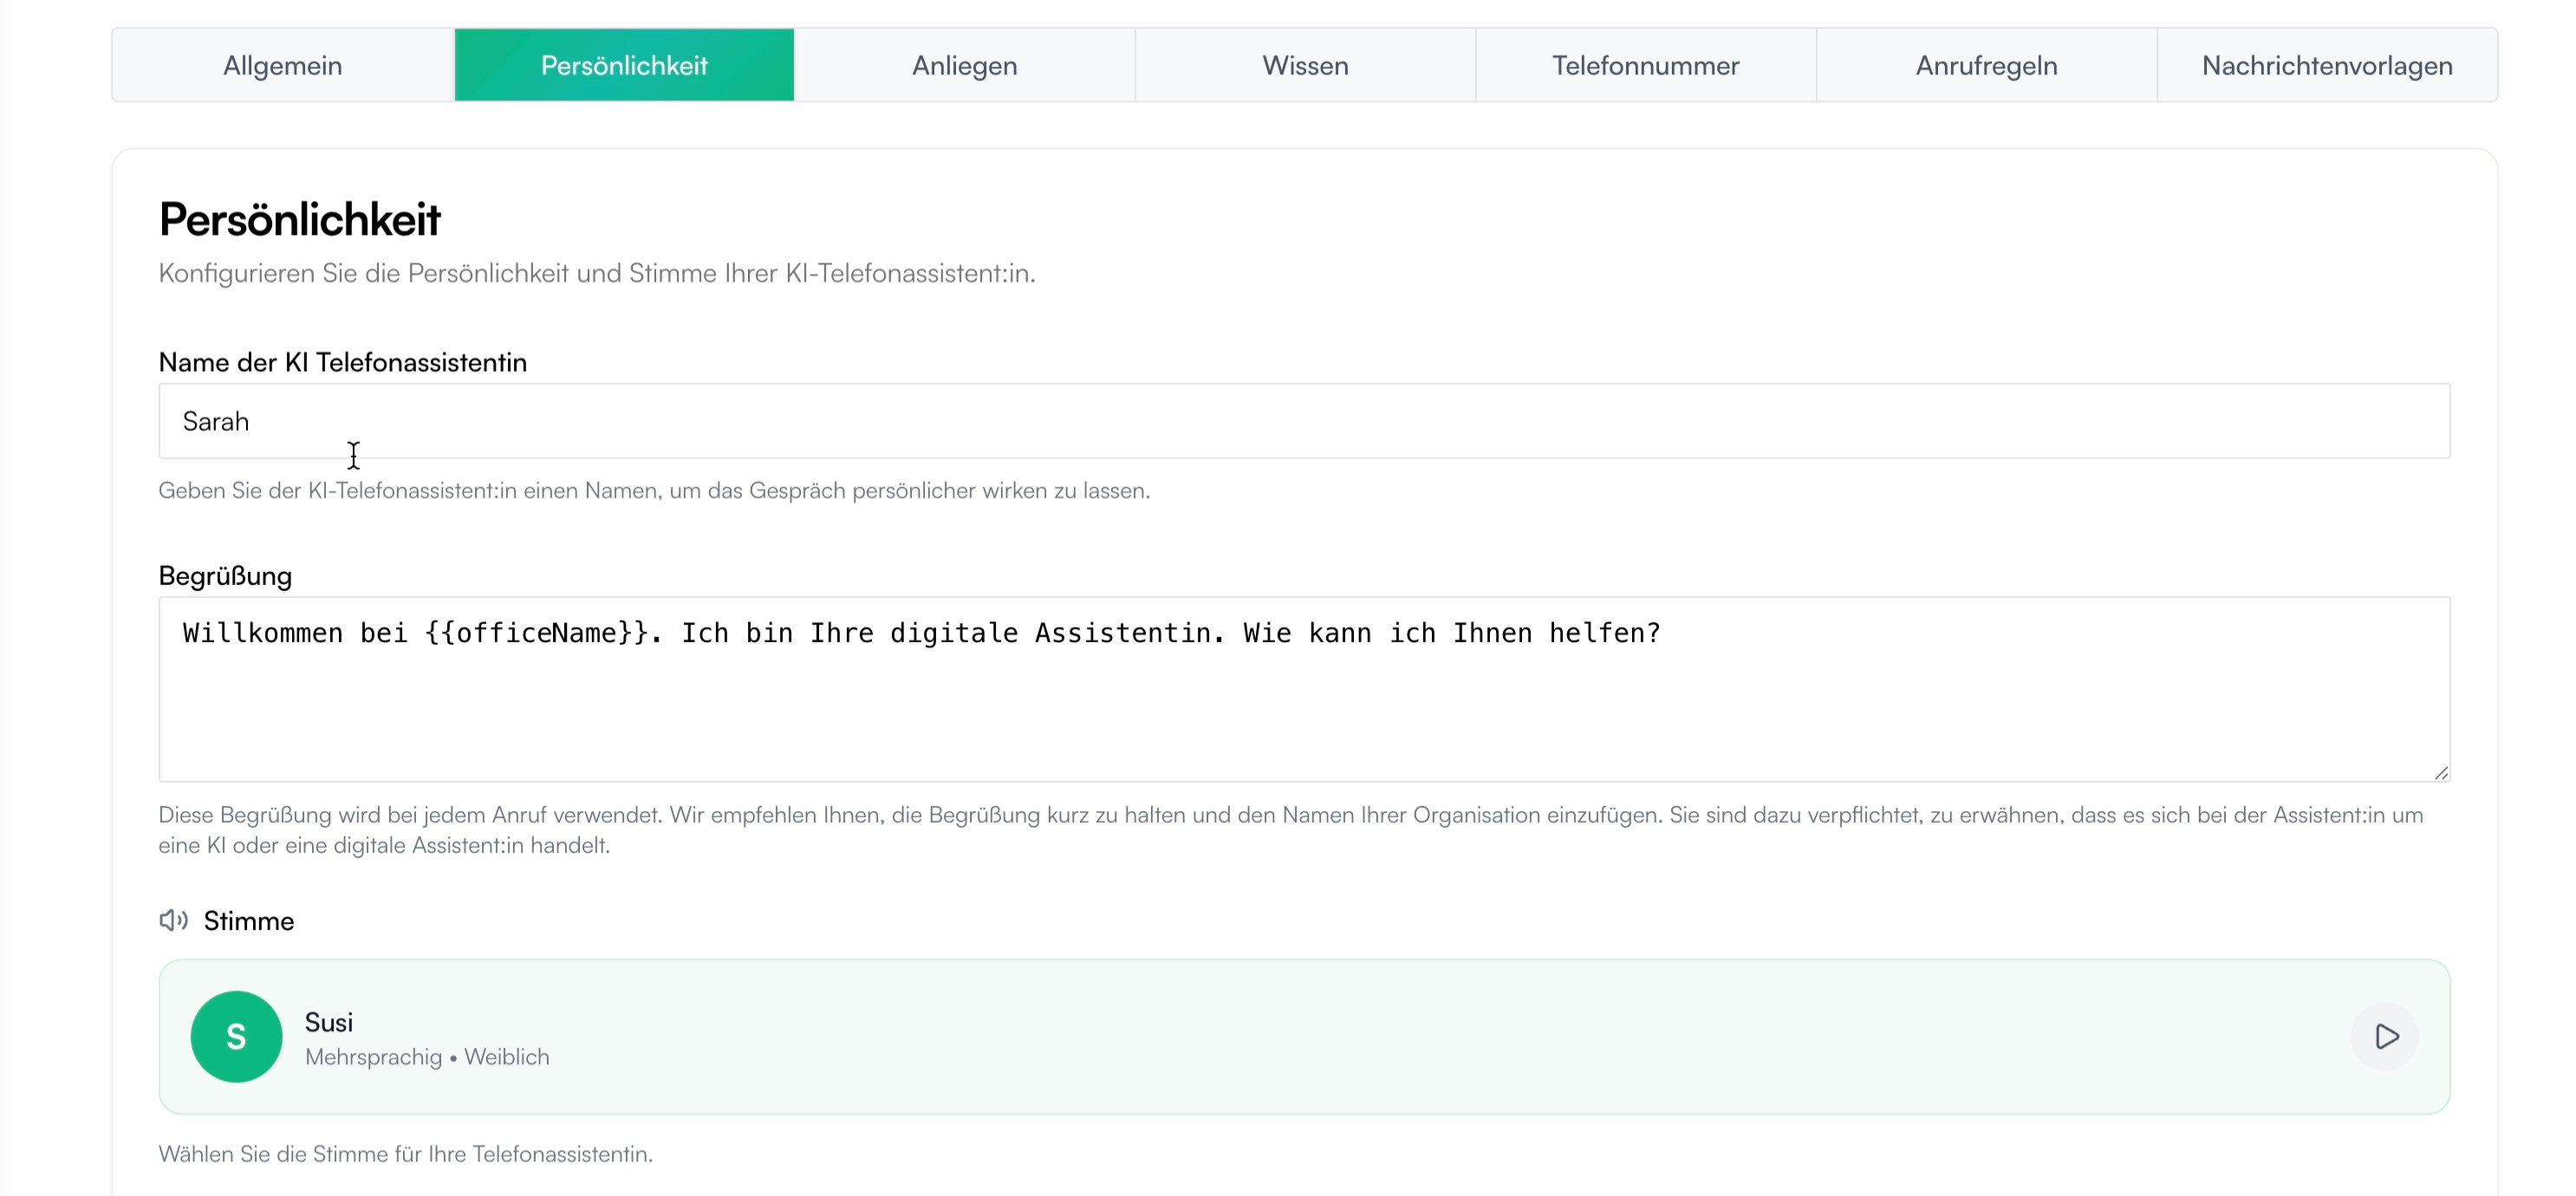
Task: Switch to the Anliegen tab
Action: (964, 65)
